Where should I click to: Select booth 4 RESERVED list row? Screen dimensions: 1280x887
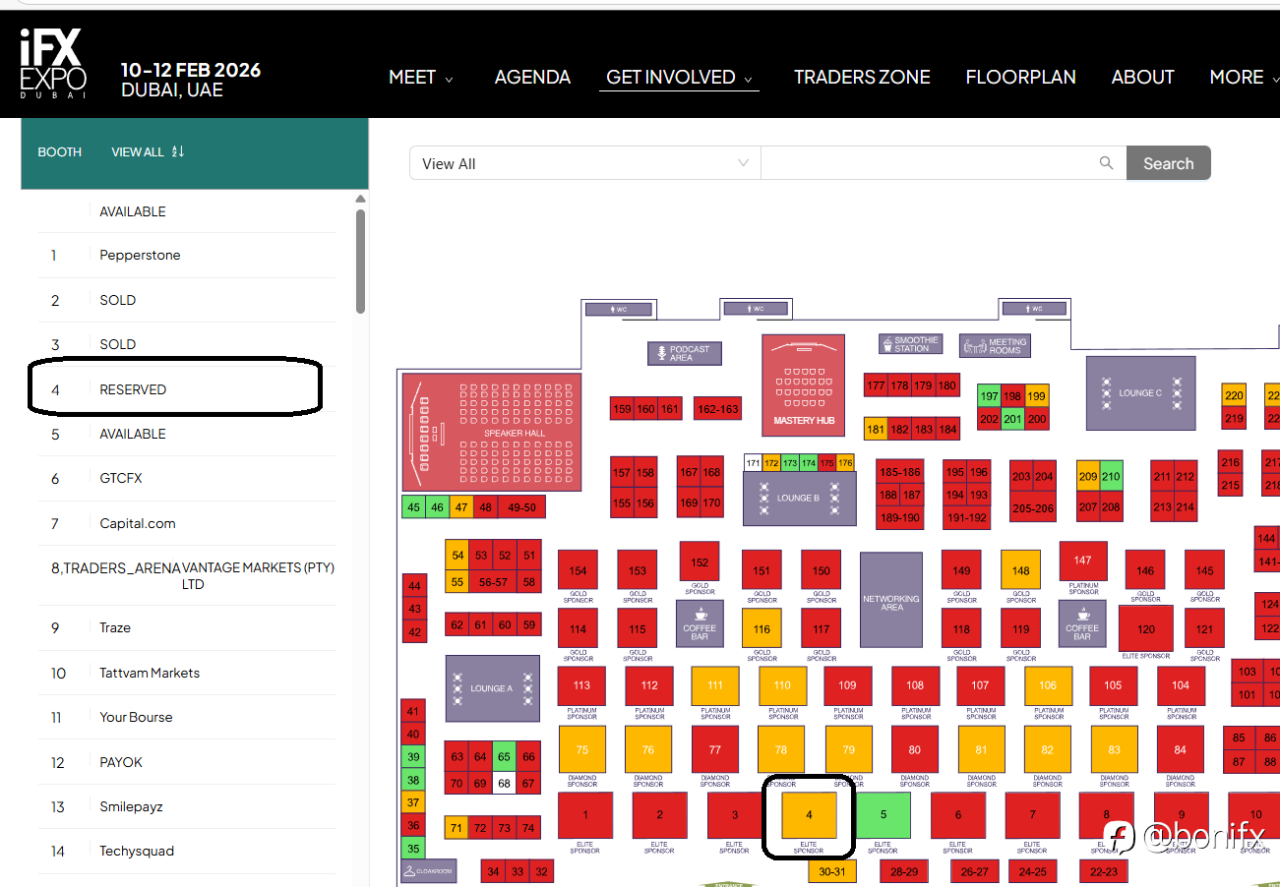coord(187,389)
